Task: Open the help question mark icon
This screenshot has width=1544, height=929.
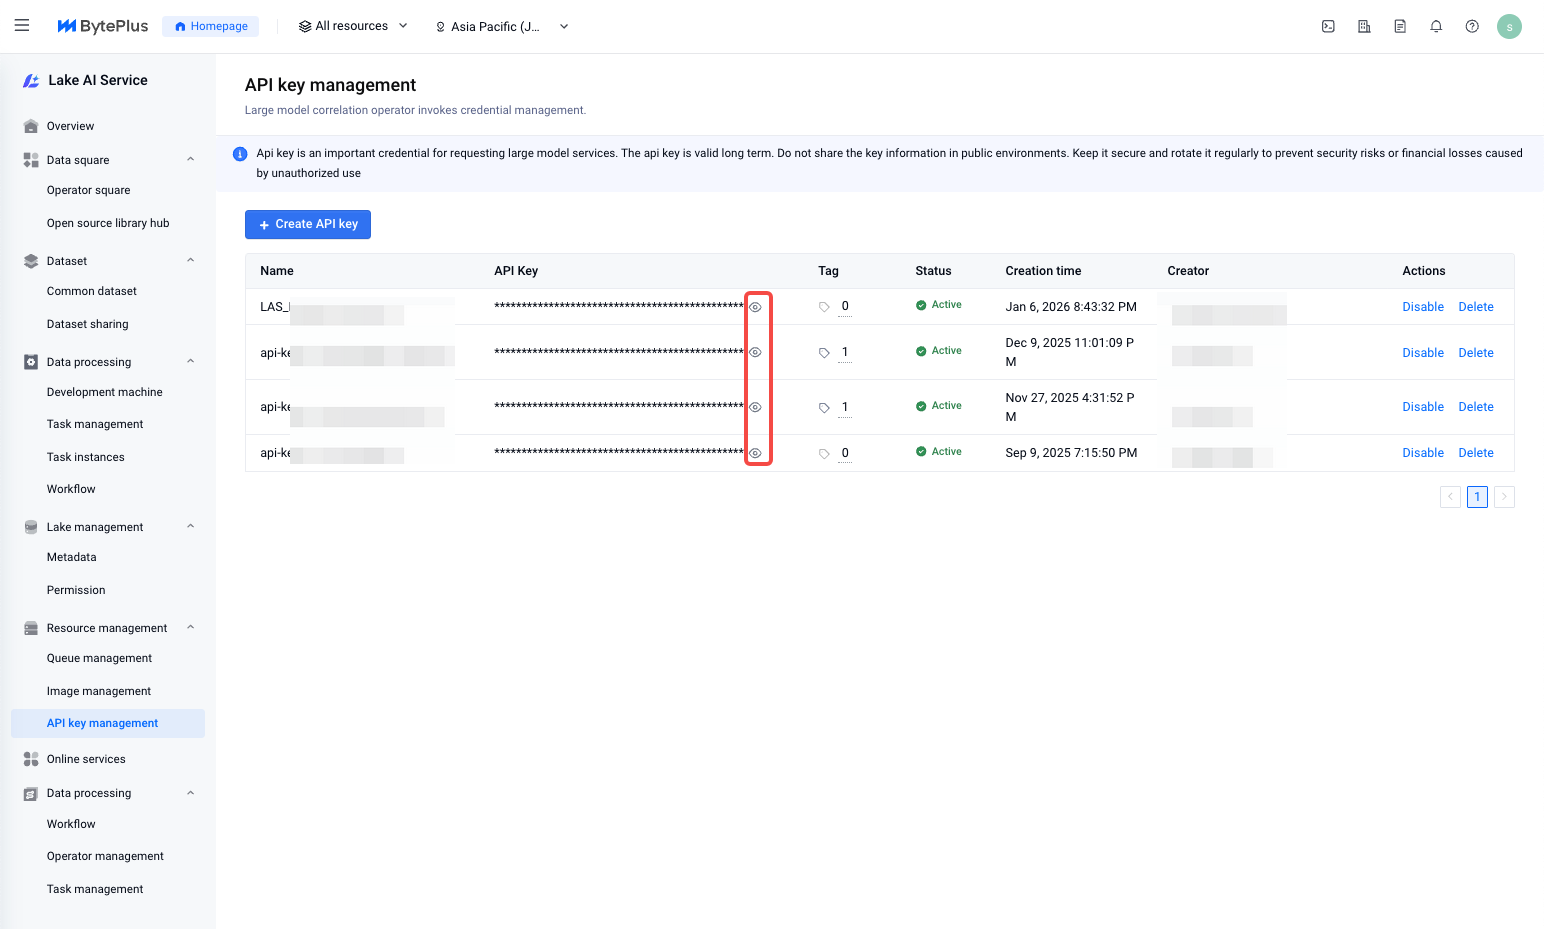Action: click(x=1472, y=27)
